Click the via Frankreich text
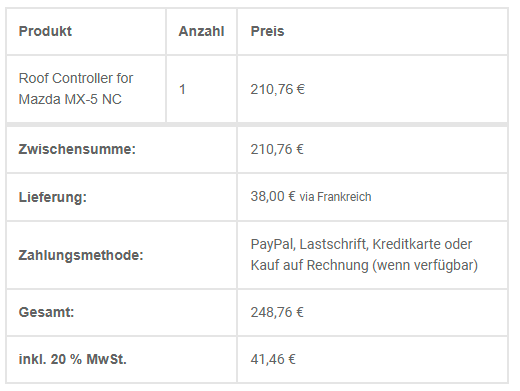Screen dimensions: 520x391 [x=335, y=197]
